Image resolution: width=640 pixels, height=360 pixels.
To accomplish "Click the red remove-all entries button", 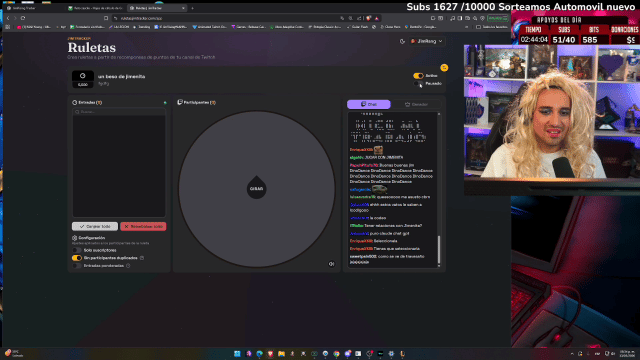I will [x=143, y=226].
